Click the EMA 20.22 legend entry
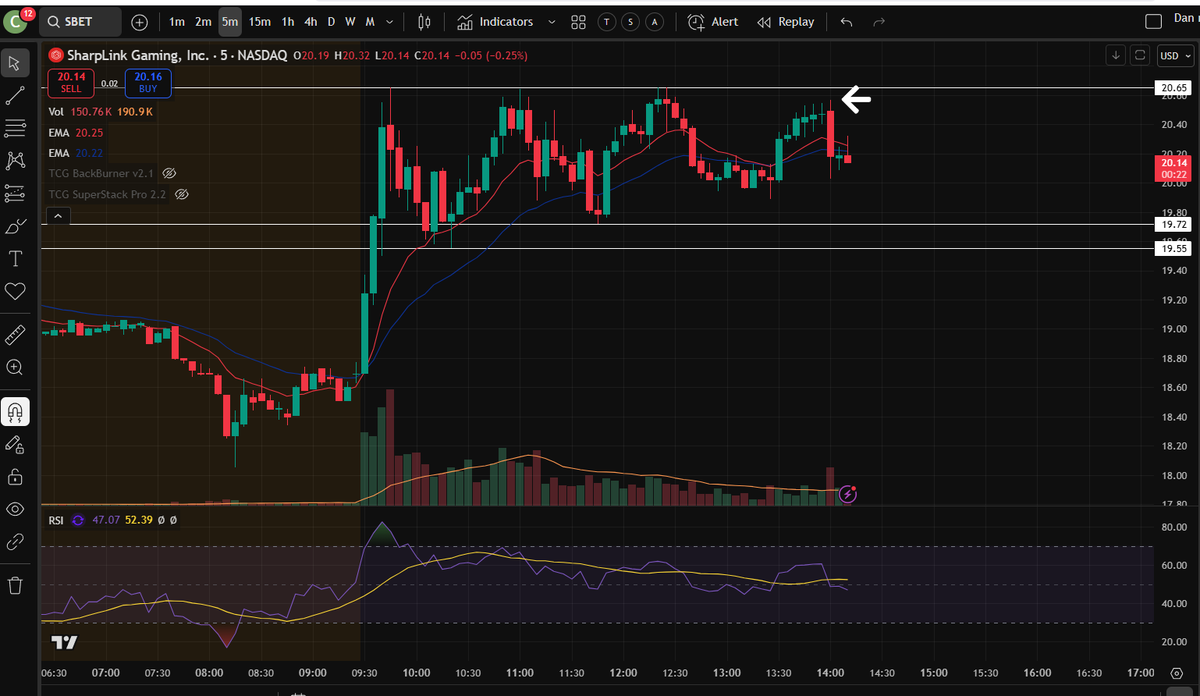The height and width of the screenshot is (696, 1200). 75,153
